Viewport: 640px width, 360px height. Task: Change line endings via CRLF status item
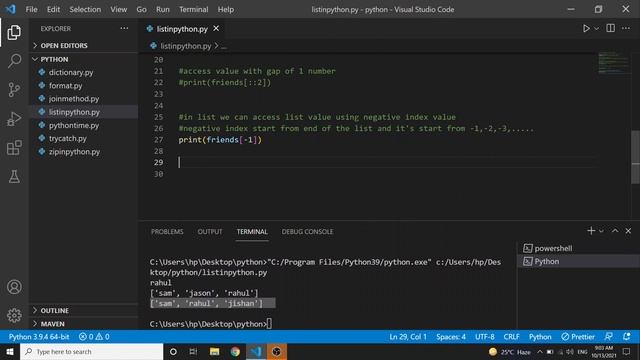[511, 337]
